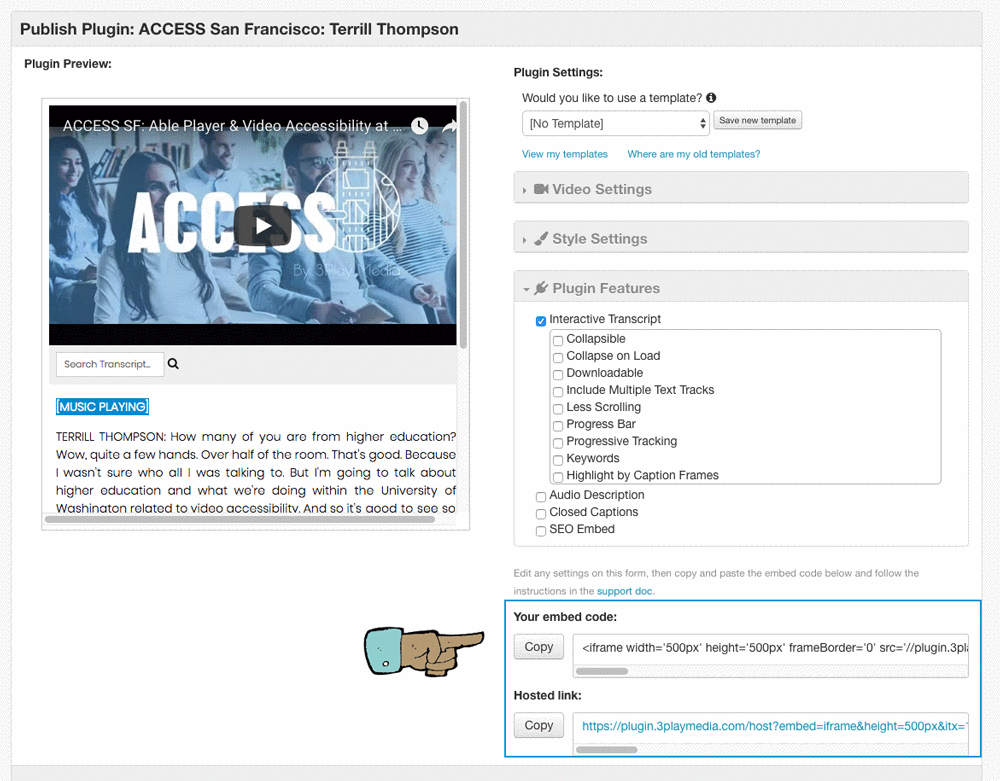This screenshot has width=1000, height=781.
Task: Click the search magnifier icon
Action: pos(173,363)
